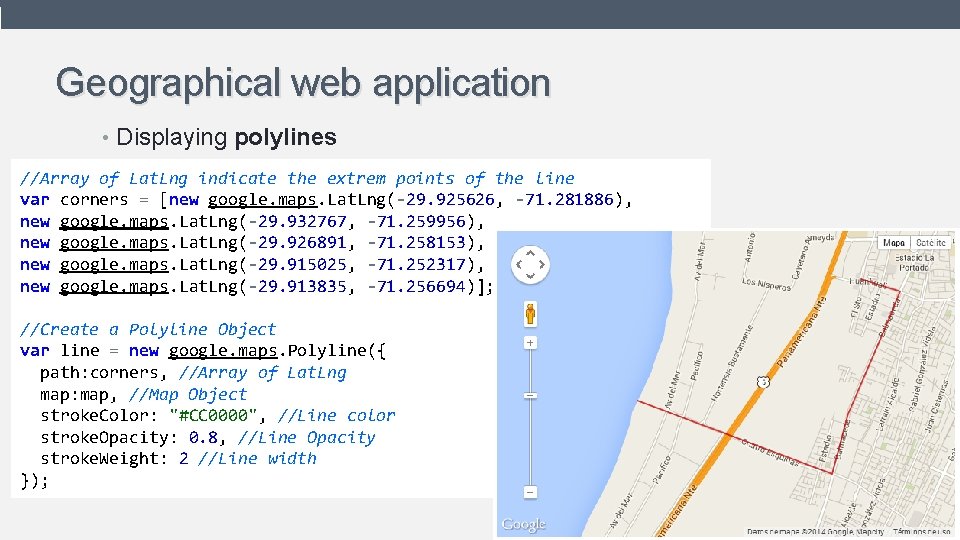Click the strokeOpacity: 0.8 line
The width and height of the screenshot is (960, 540).
point(208,437)
